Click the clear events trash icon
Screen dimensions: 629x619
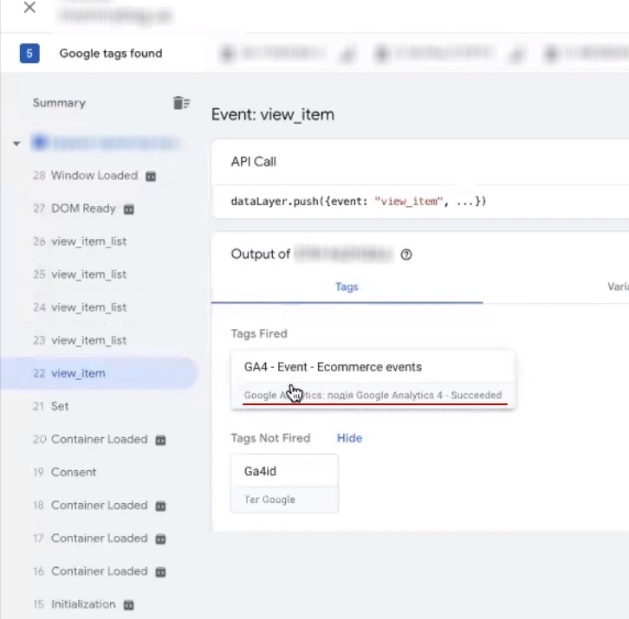click(x=180, y=103)
